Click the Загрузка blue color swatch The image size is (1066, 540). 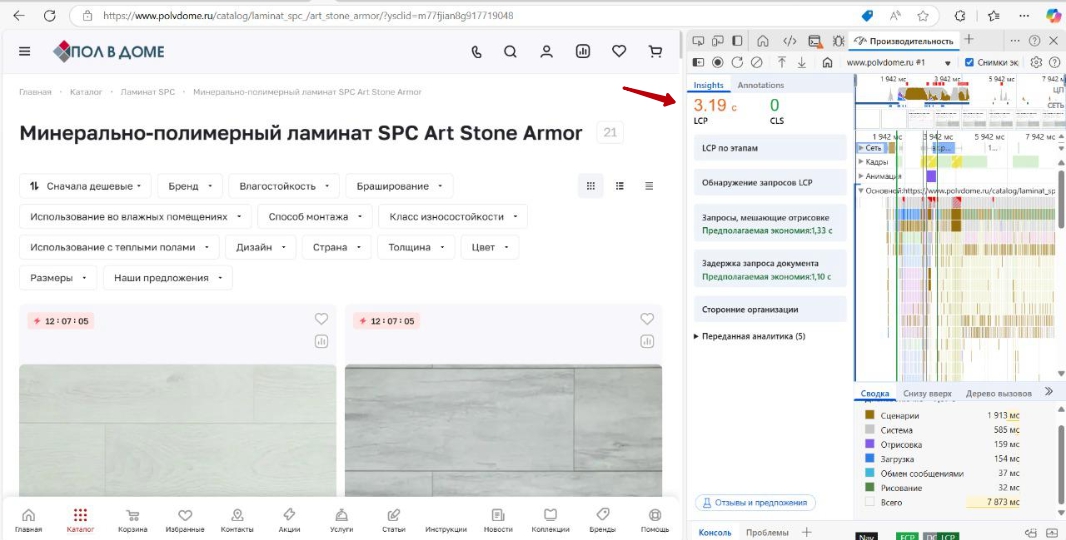[x=870, y=458]
